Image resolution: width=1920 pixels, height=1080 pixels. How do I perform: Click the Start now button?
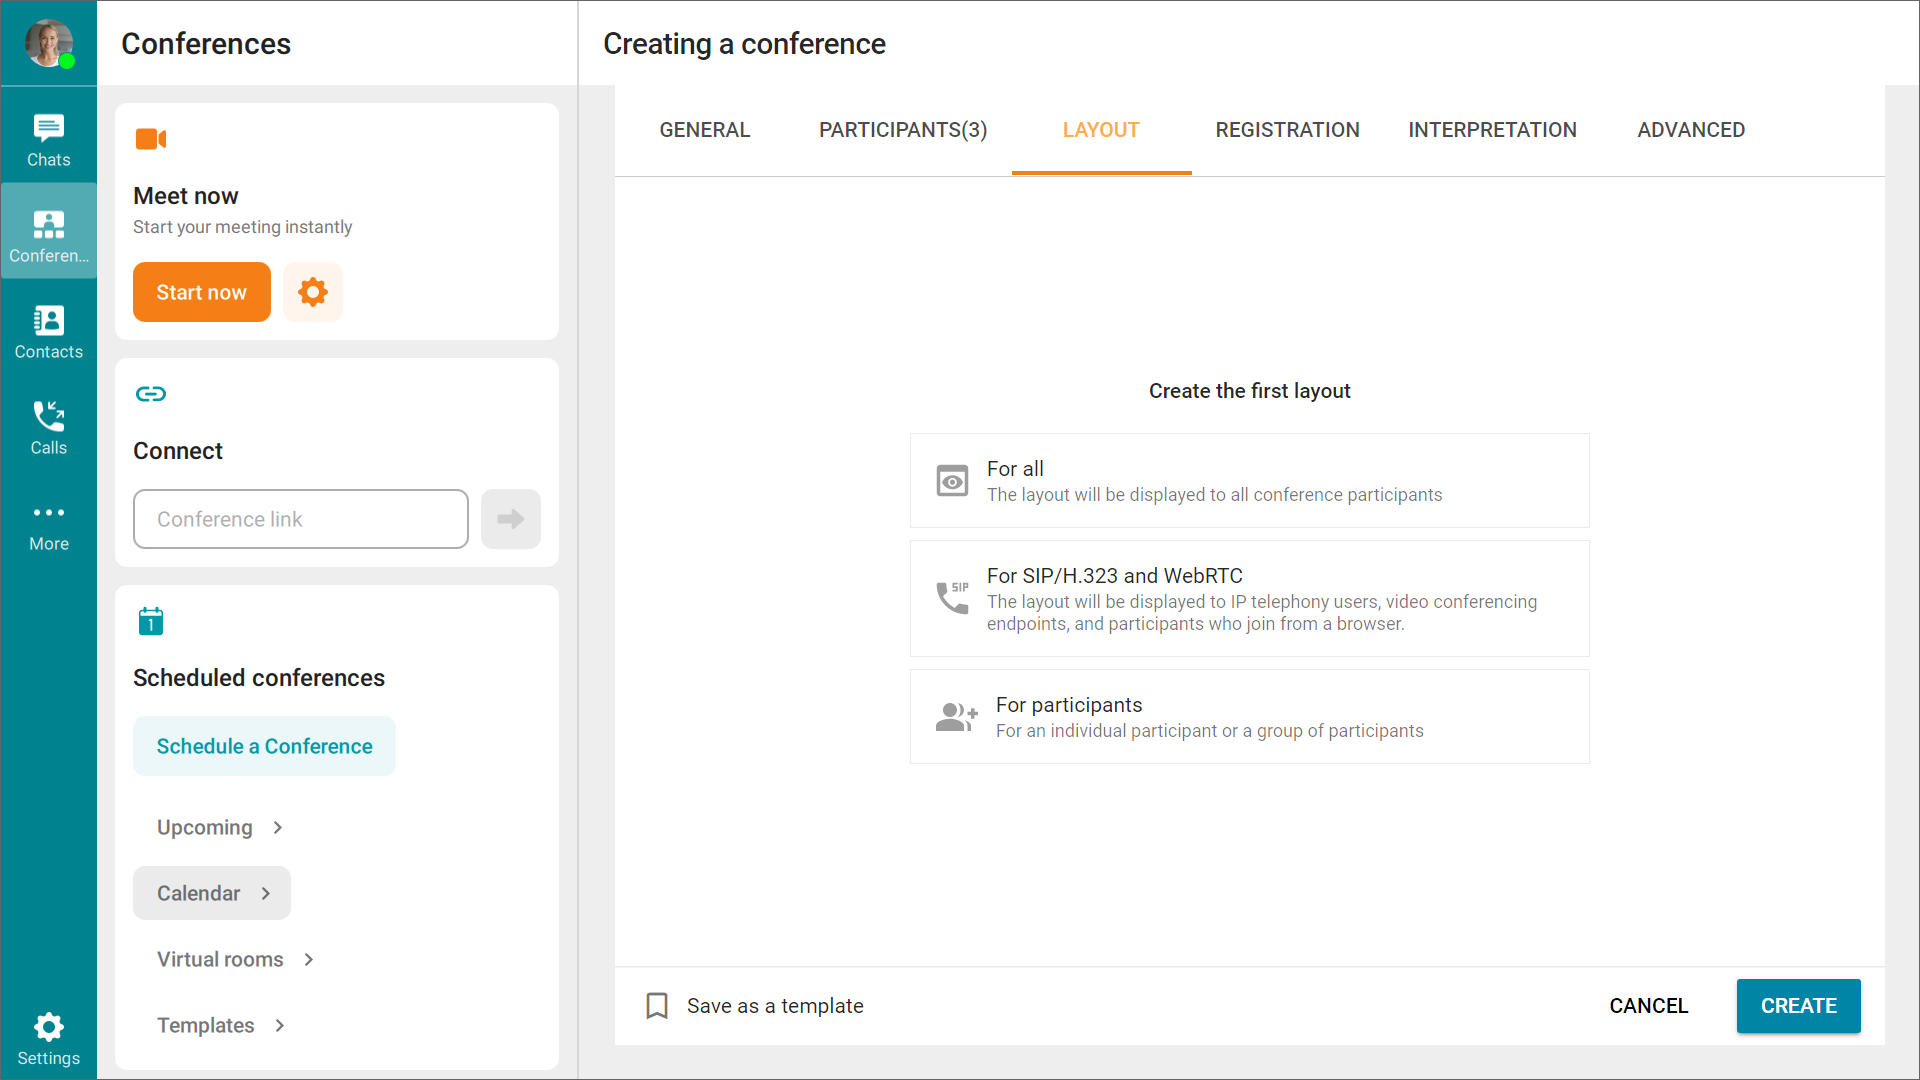point(202,292)
